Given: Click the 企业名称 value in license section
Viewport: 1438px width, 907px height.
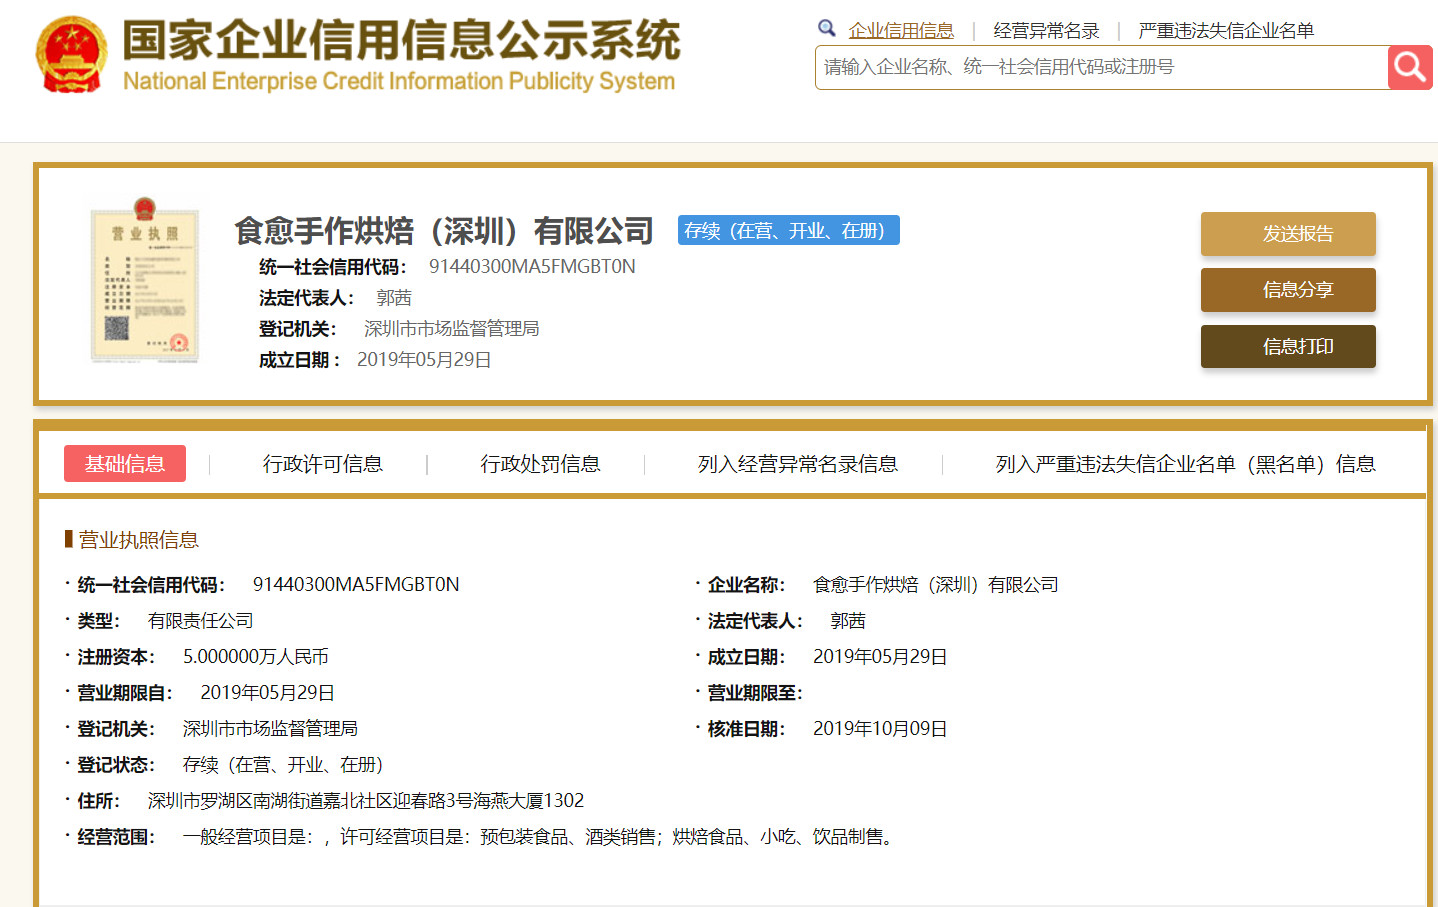Looking at the screenshot, I should coord(935,585).
